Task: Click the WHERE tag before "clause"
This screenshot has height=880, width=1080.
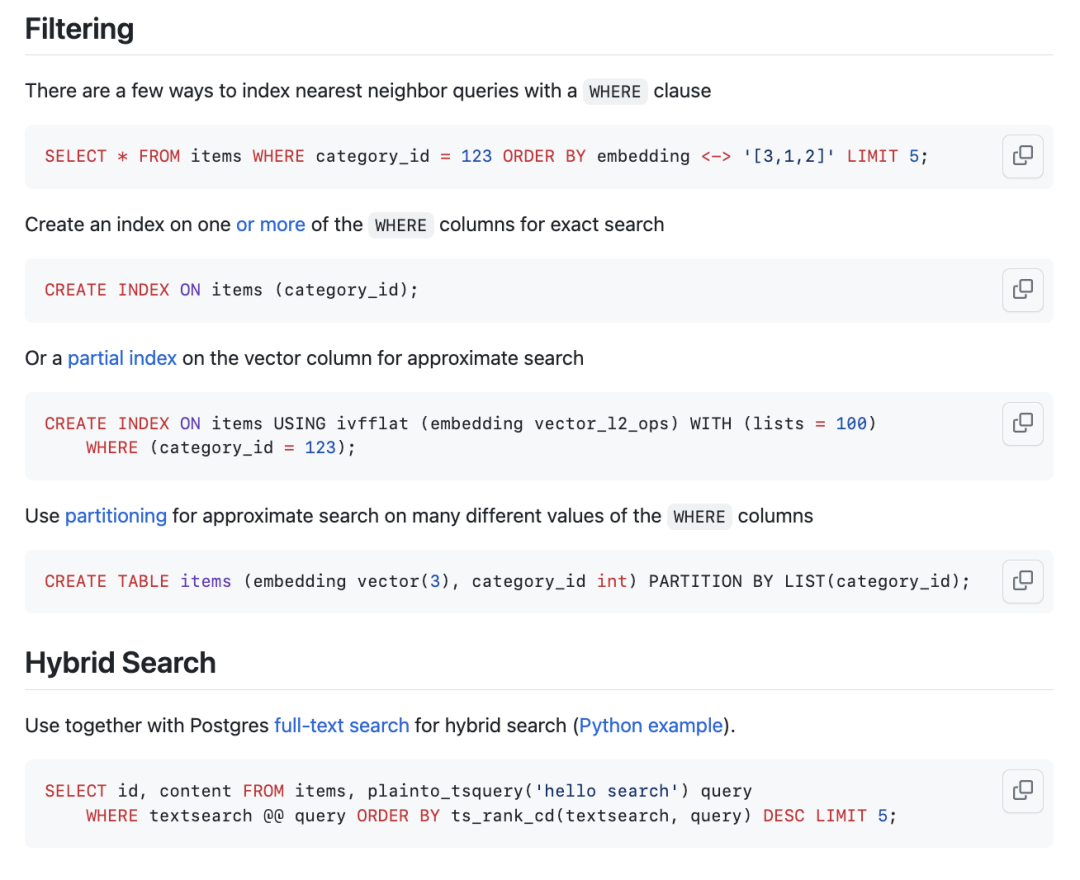Action: tap(614, 92)
